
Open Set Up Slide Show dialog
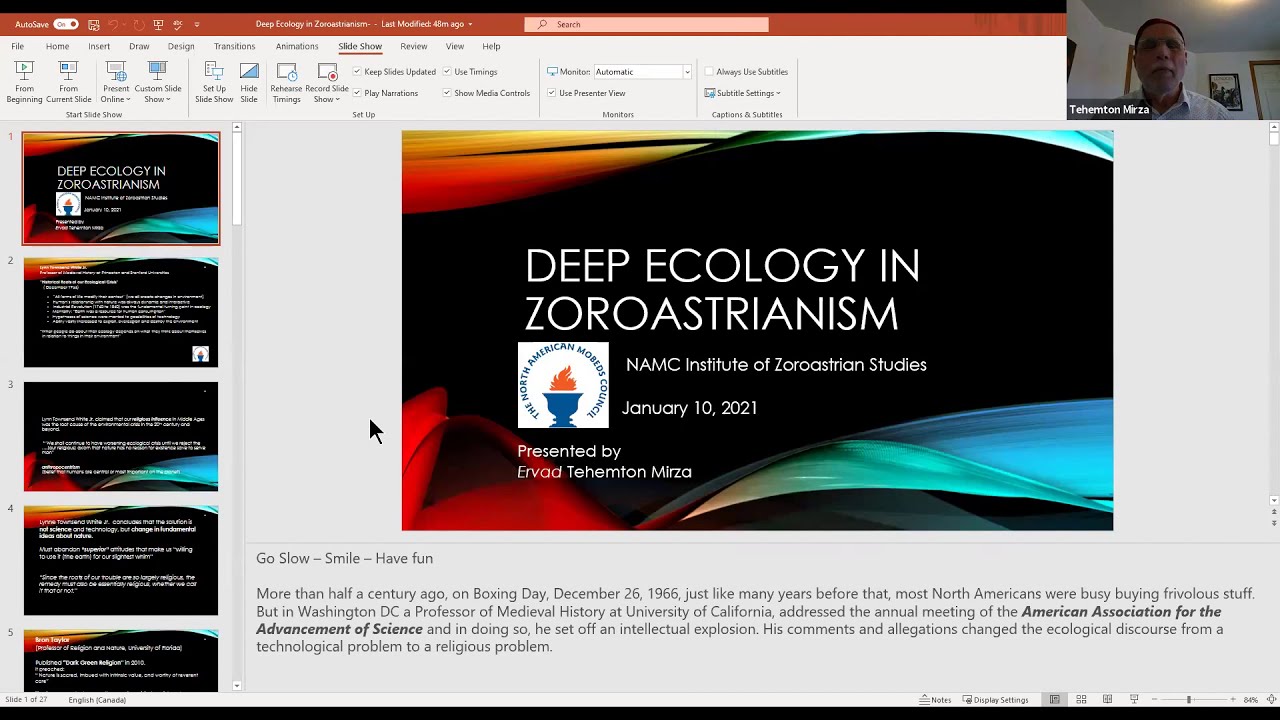tap(214, 81)
